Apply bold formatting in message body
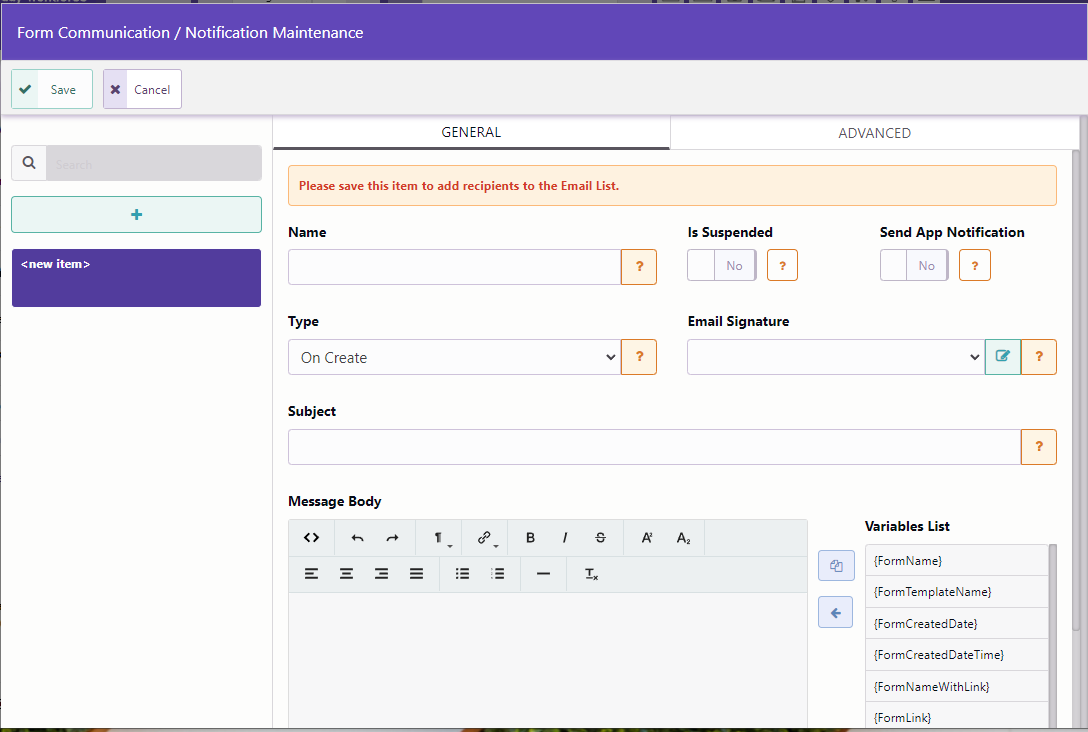 tap(530, 538)
